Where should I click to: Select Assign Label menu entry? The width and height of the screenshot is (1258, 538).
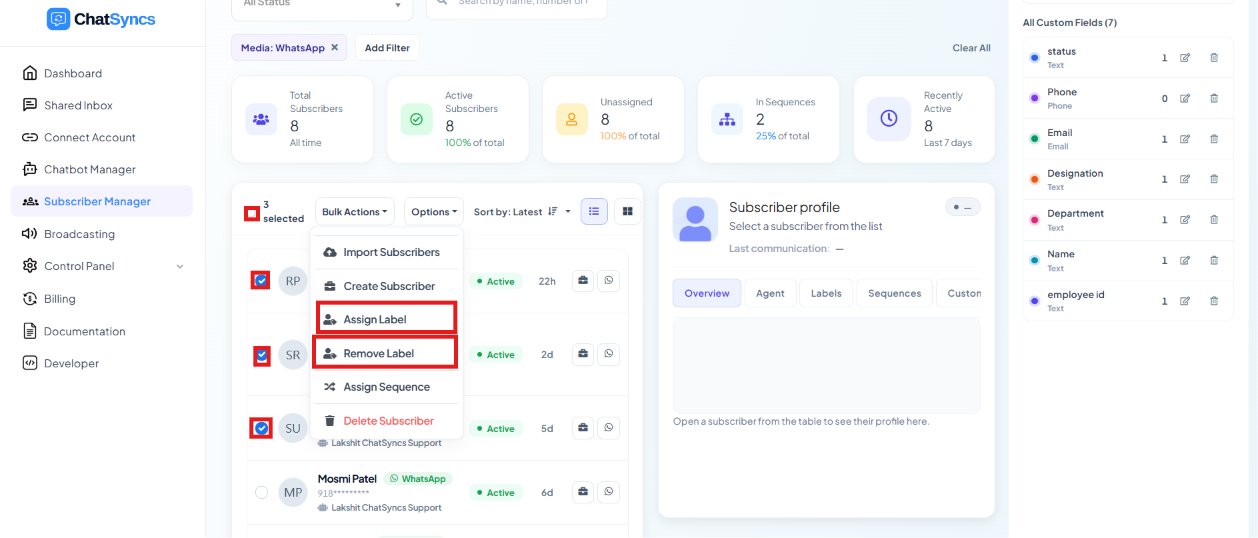pyautogui.click(x=386, y=319)
